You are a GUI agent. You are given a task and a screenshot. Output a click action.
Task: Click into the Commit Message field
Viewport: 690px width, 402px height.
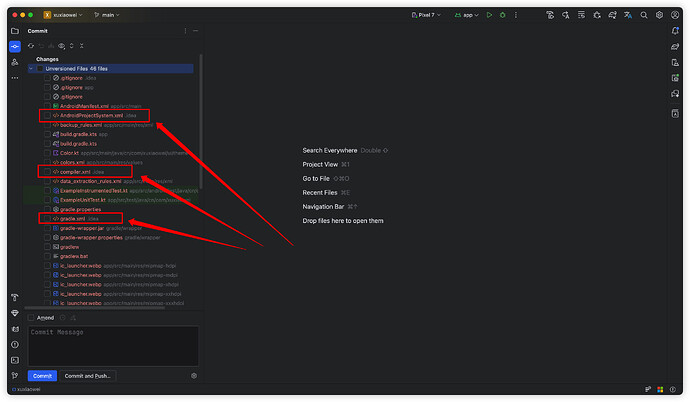pos(112,343)
